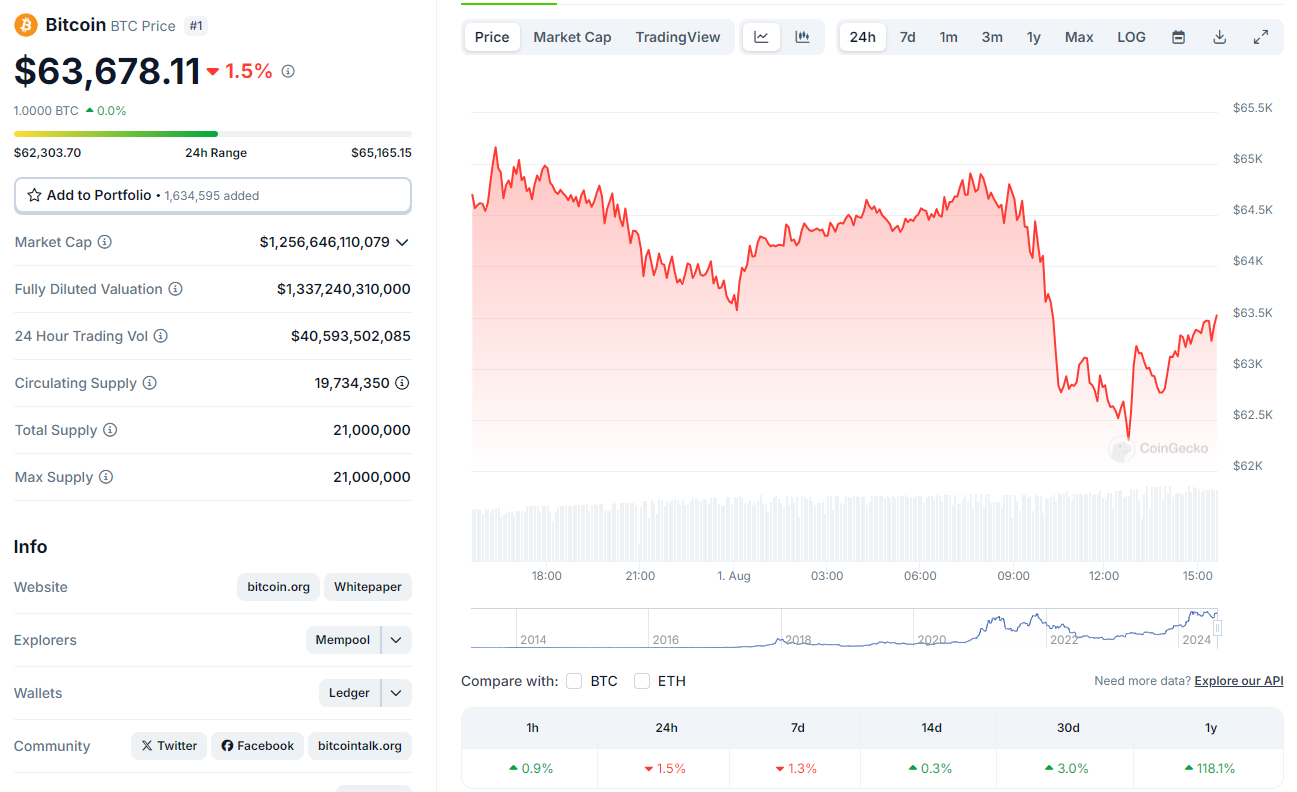The image size is (1297, 792).
Task: Open the bitcoin.org website link
Action: [279, 587]
